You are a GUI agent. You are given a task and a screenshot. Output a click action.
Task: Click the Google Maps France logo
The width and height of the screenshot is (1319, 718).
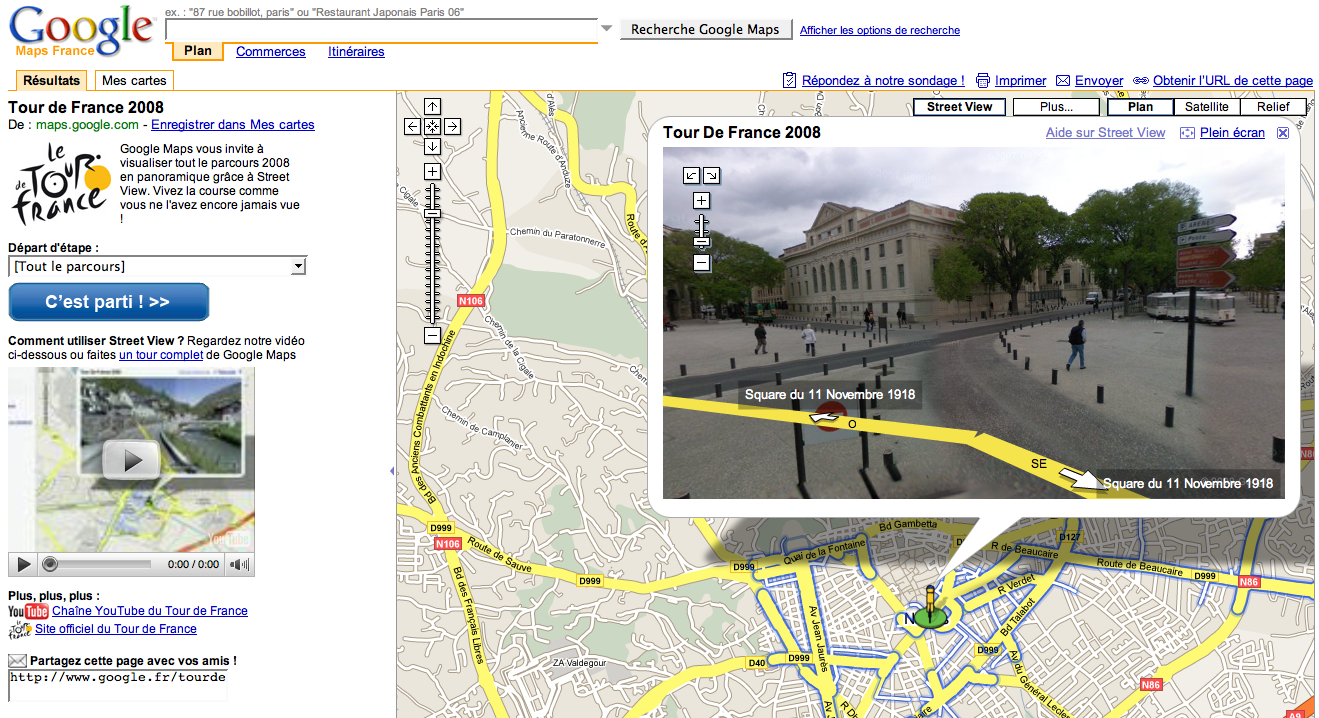[81, 30]
